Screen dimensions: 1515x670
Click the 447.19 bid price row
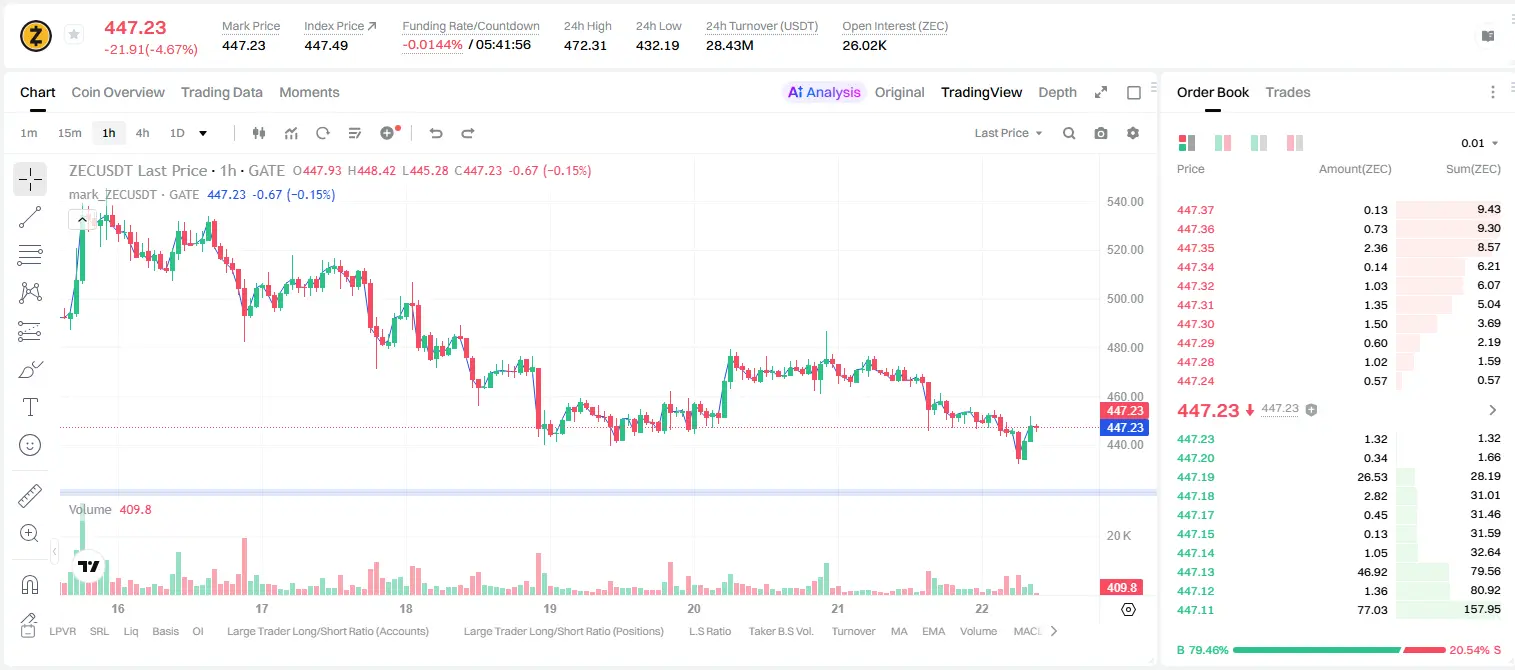click(x=1339, y=477)
